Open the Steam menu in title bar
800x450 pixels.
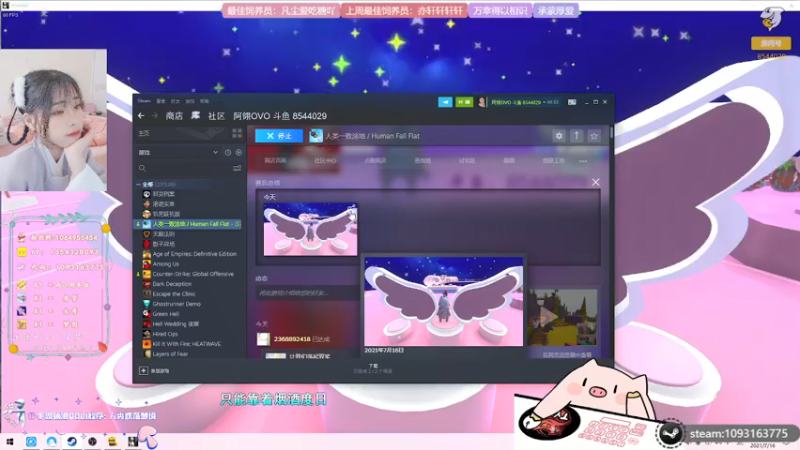[x=144, y=101]
